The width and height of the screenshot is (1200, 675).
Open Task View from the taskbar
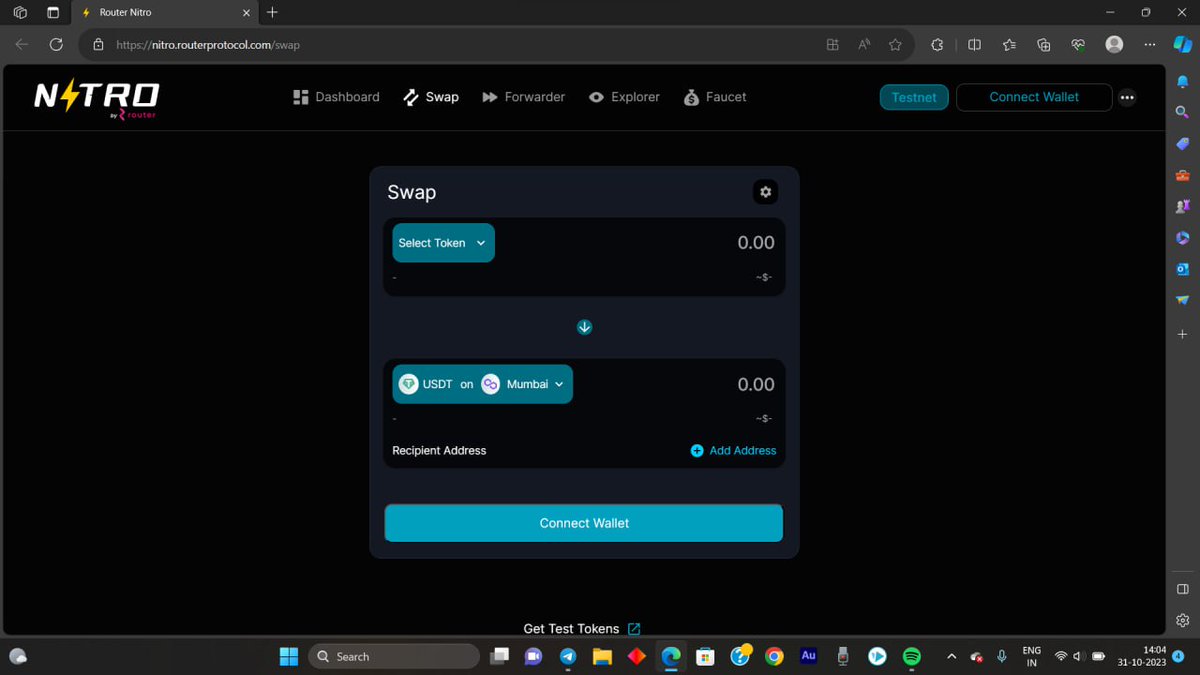pyautogui.click(x=500, y=657)
